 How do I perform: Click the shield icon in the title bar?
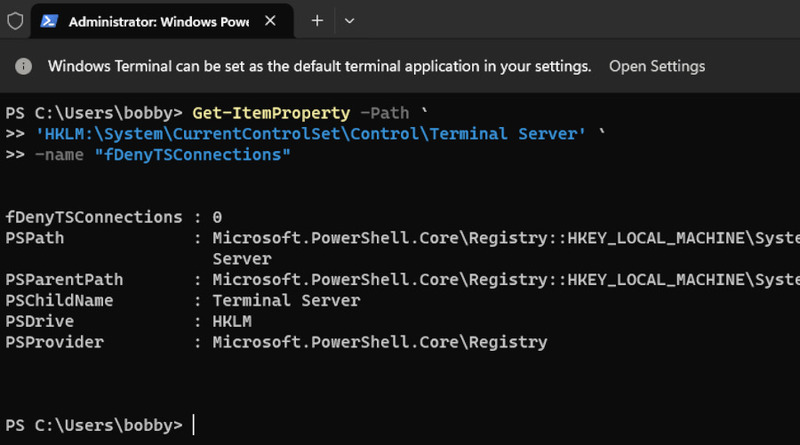(15, 20)
